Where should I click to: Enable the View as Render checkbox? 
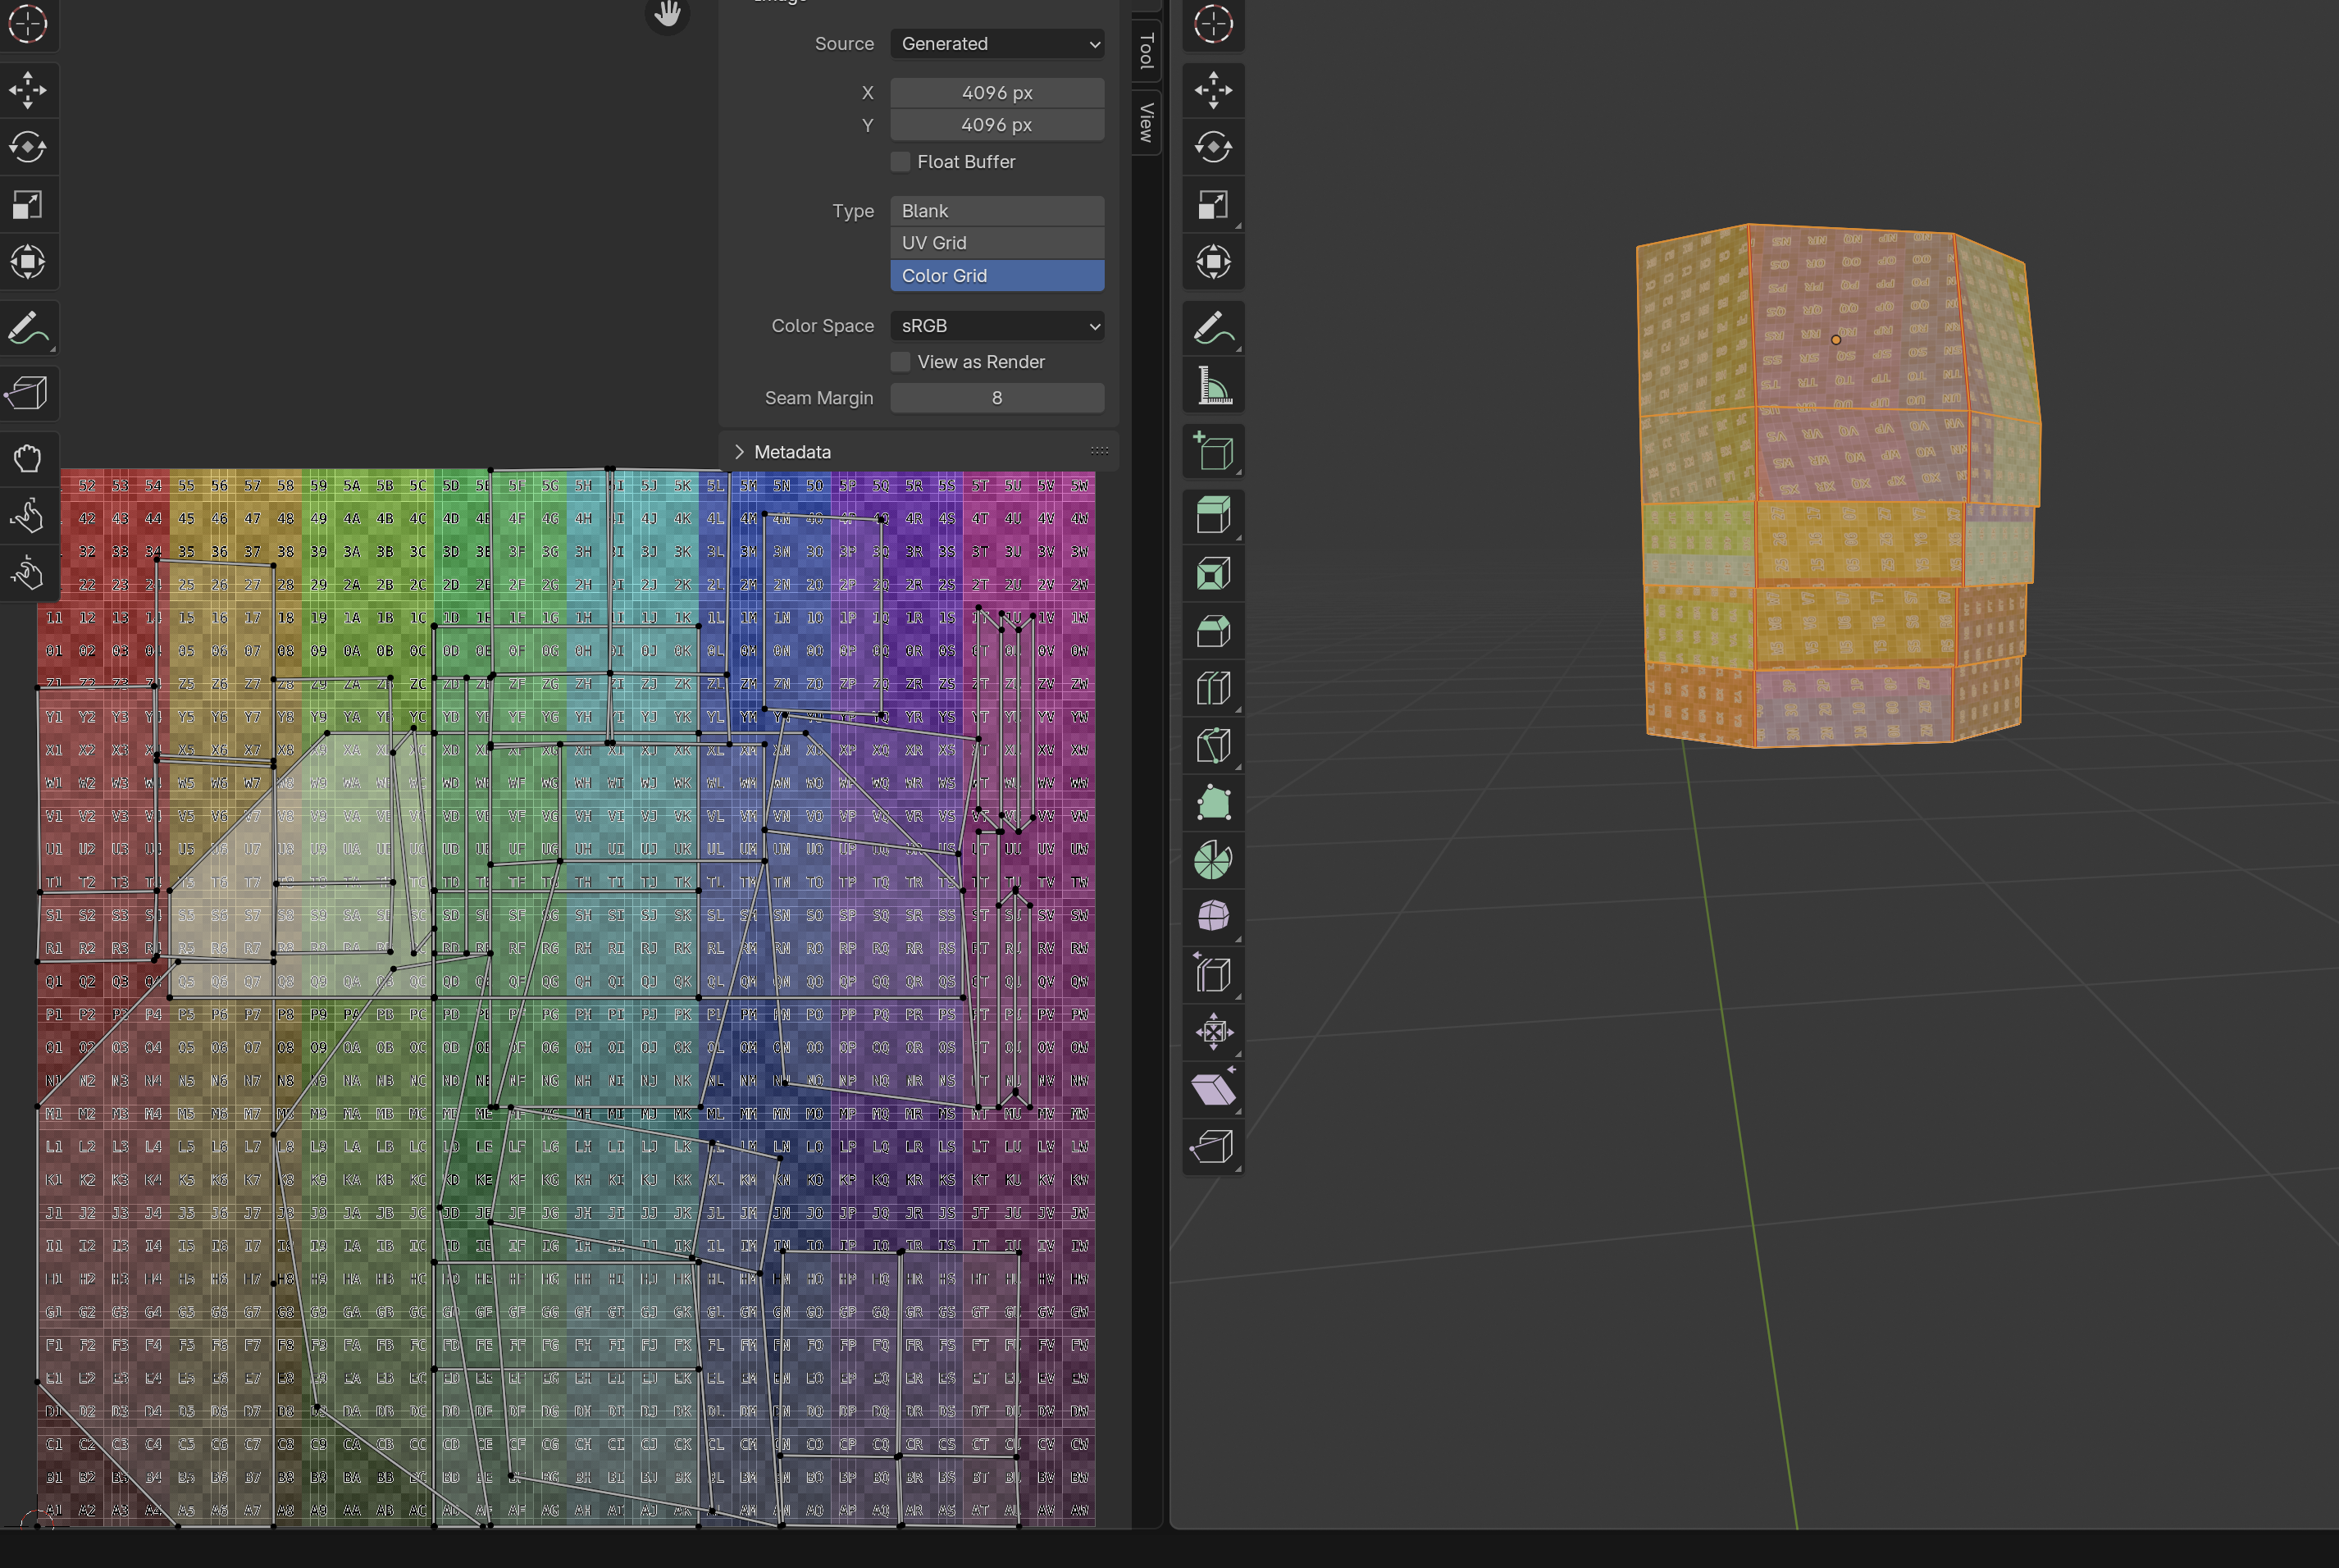[x=900, y=362]
